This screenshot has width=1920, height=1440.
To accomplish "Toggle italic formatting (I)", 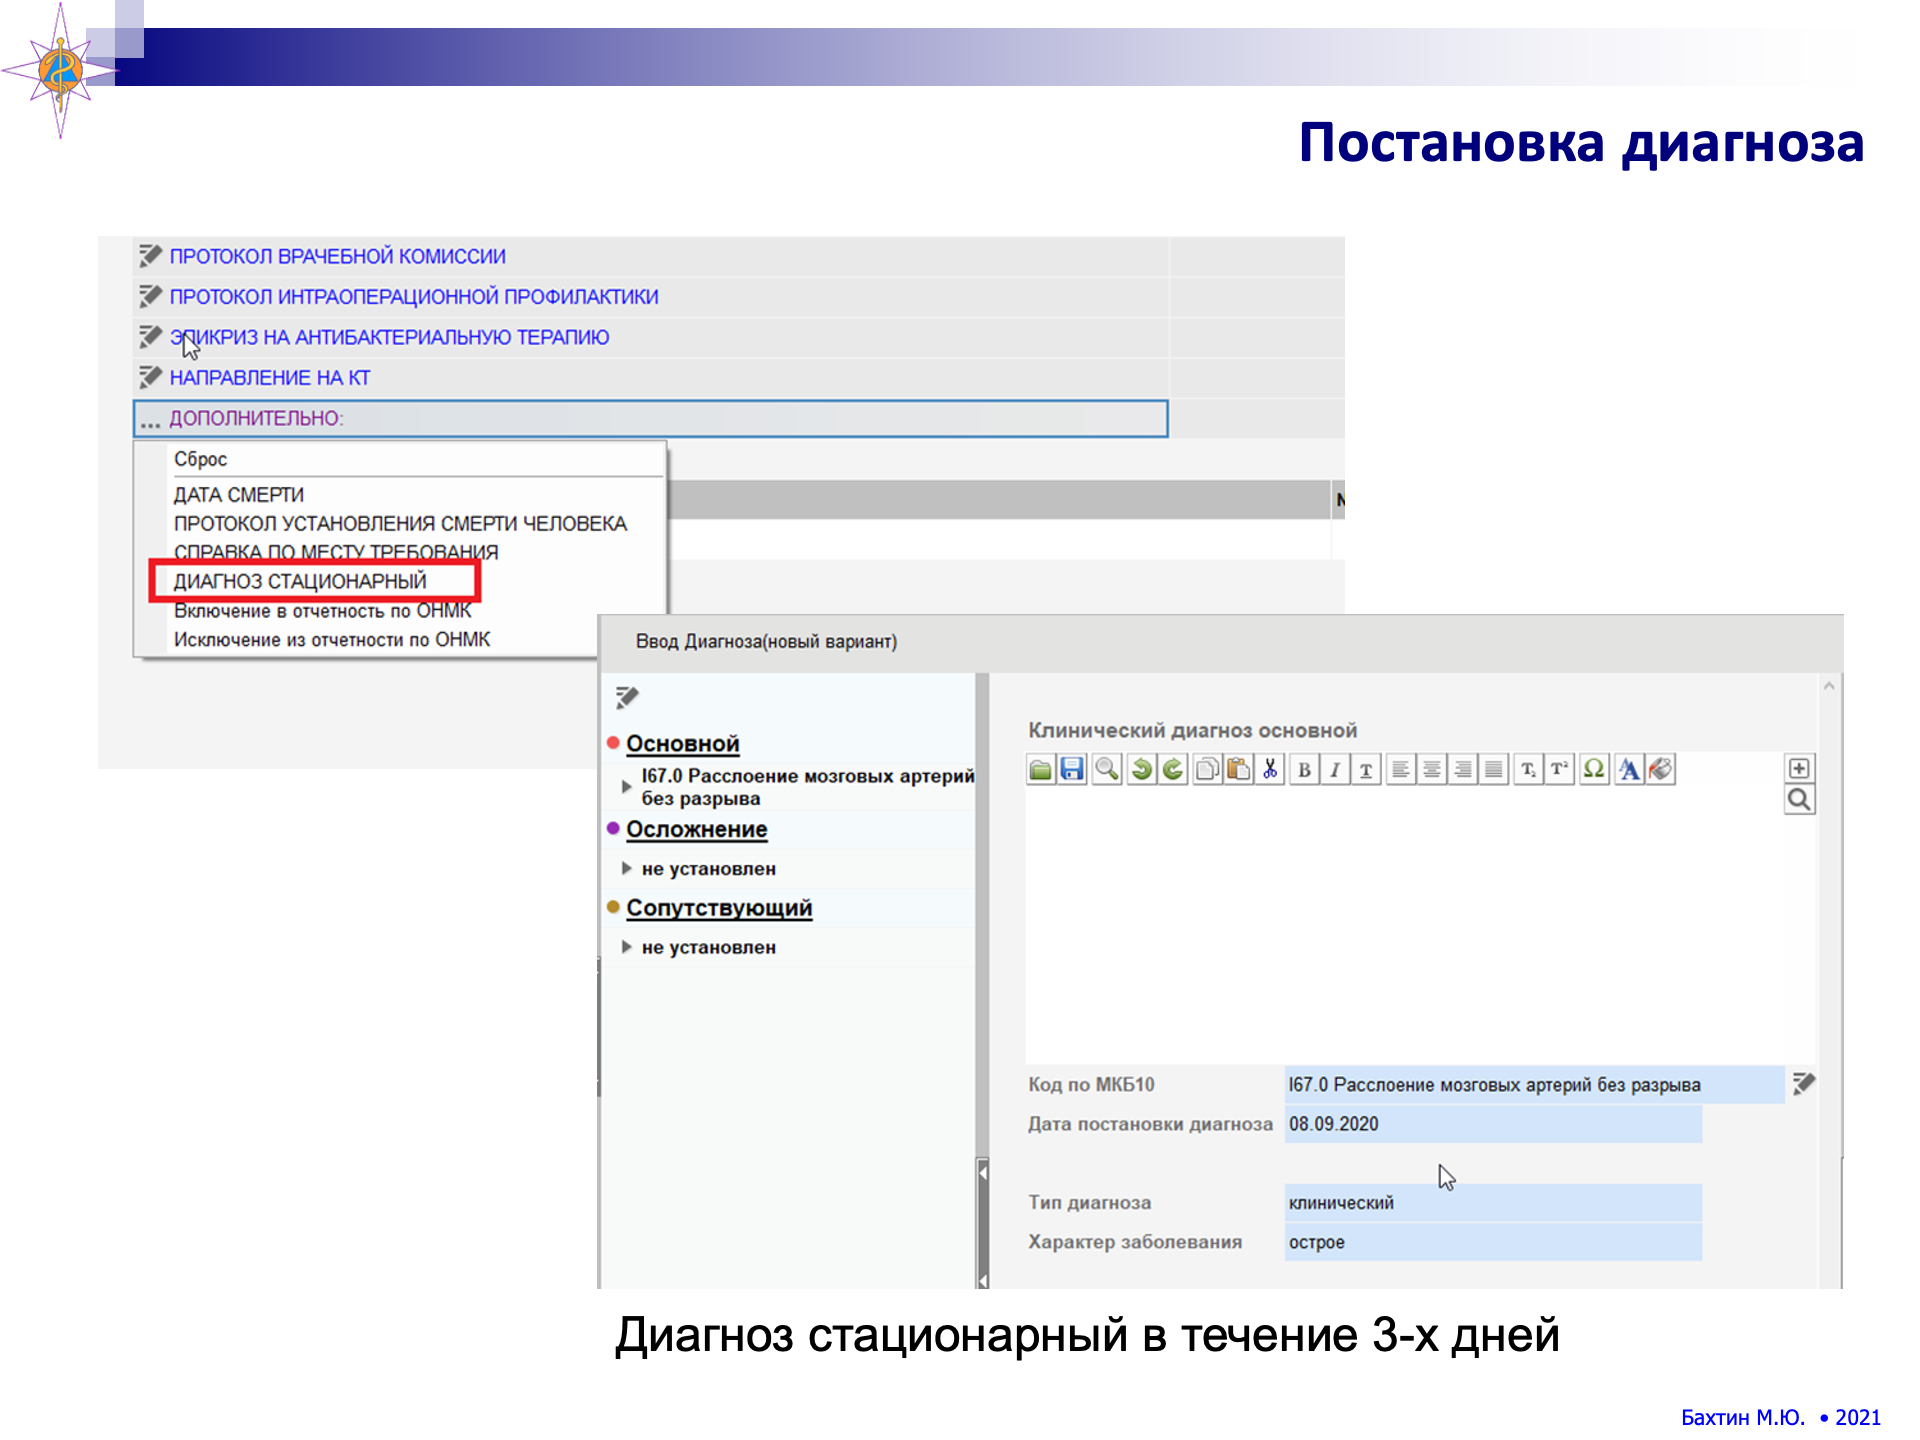I will point(1335,770).
